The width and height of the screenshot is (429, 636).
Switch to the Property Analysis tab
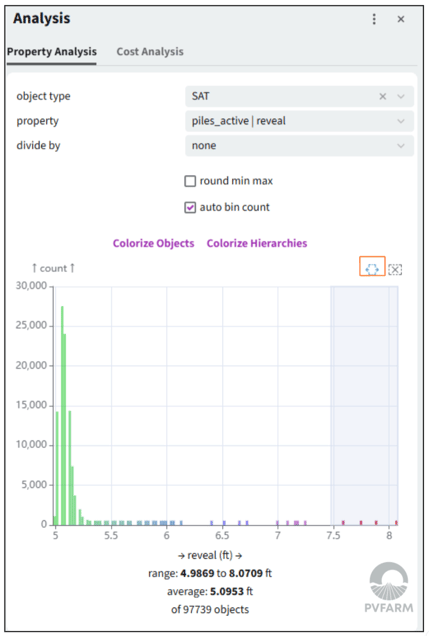tap(51, 52)
